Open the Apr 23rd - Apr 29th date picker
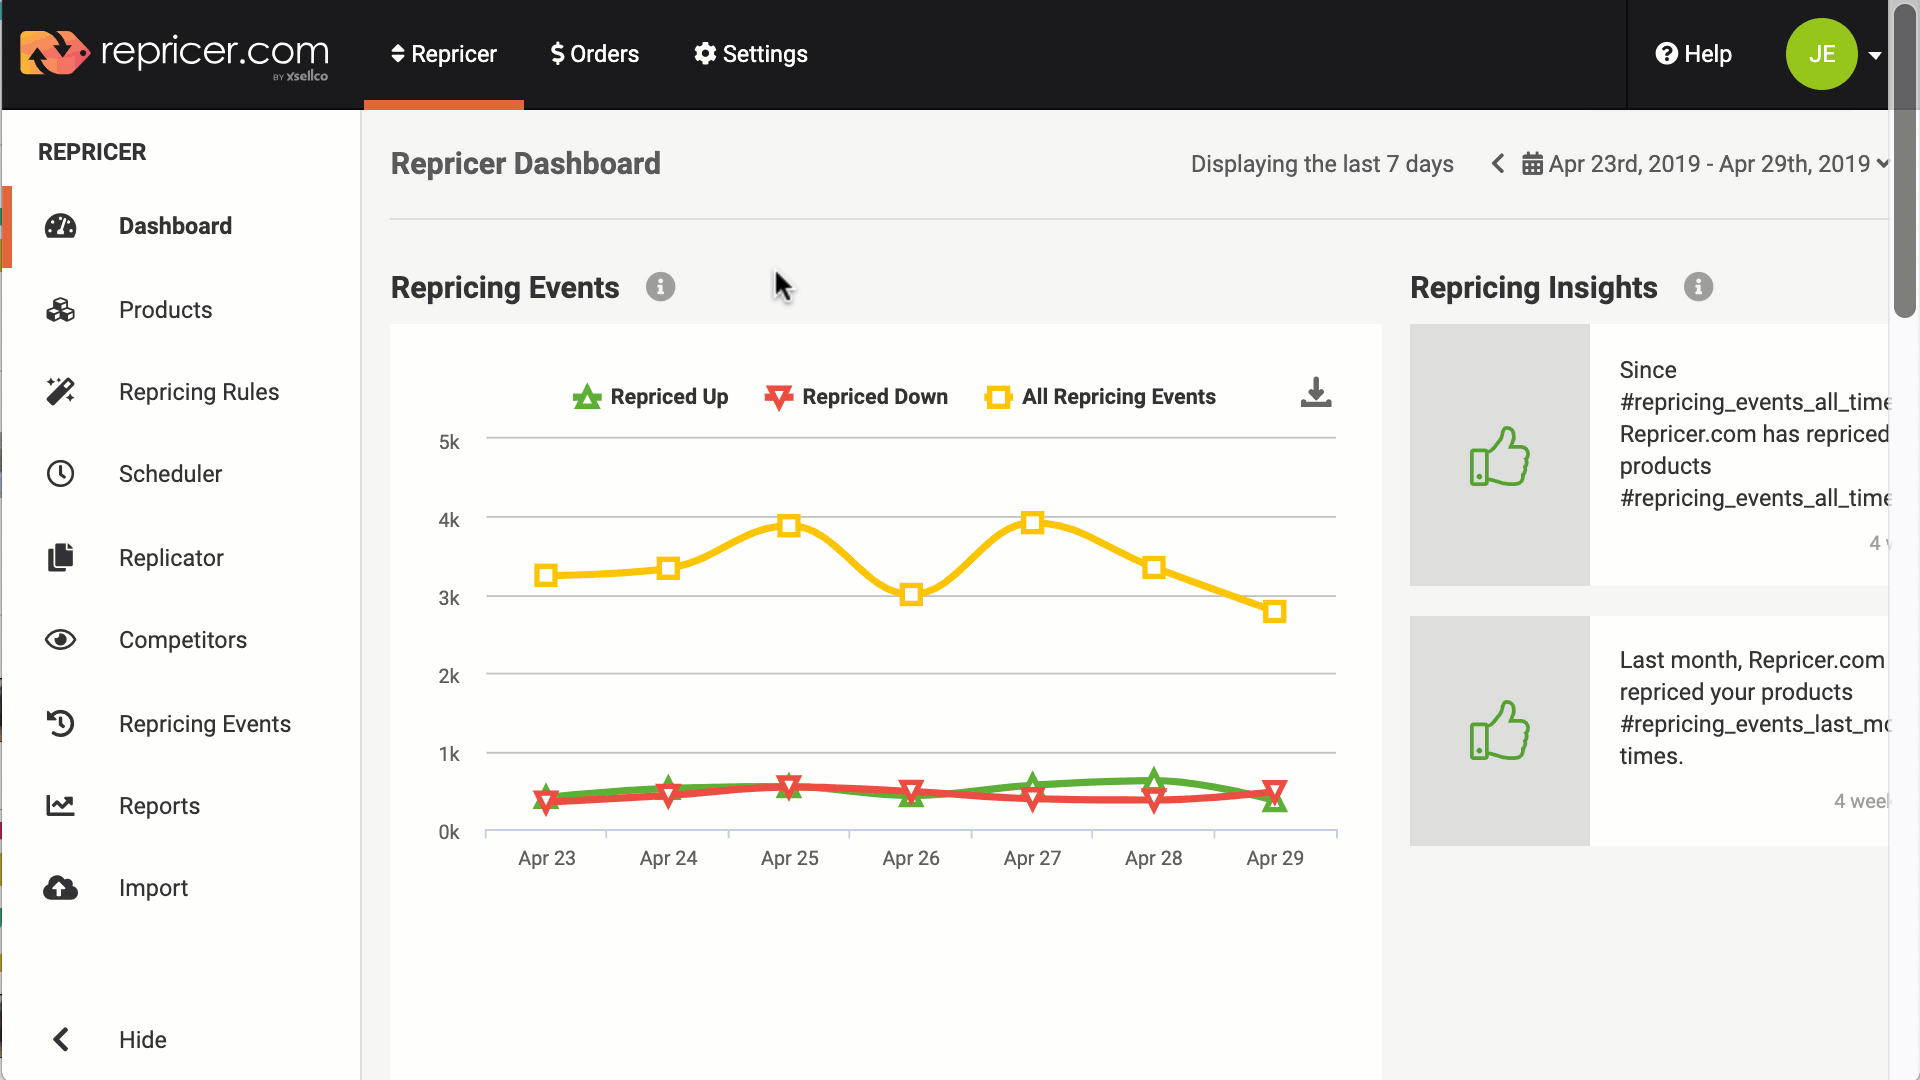The height and width of the screenshot is (1080, 1920). click(x=1708, y=164)
